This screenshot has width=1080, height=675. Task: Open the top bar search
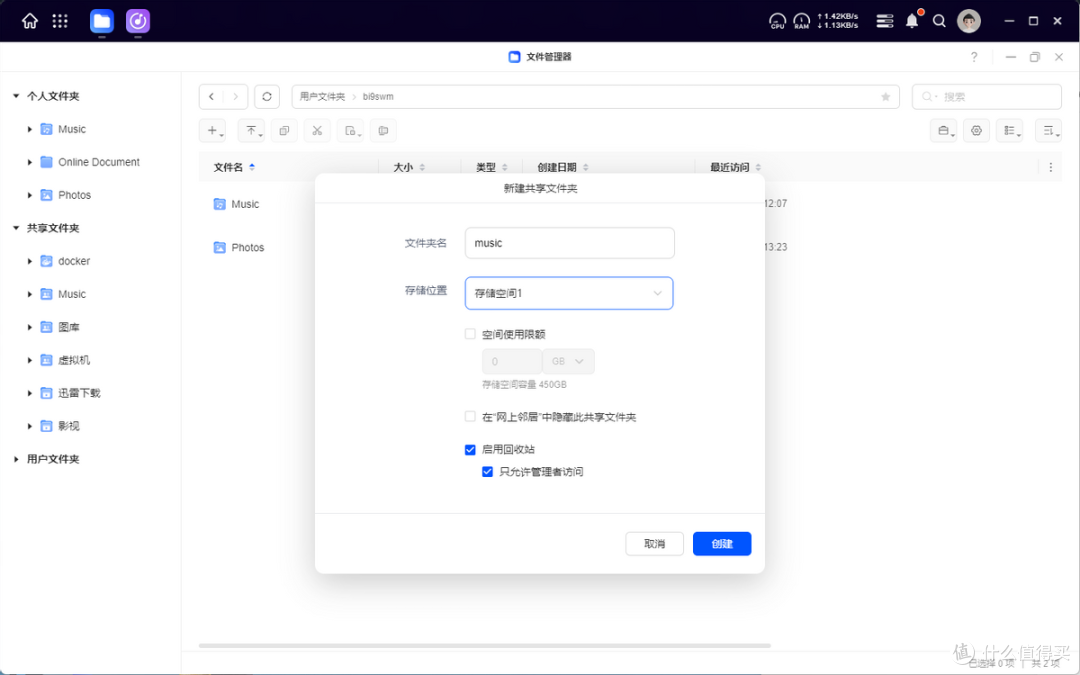click(939, 21)
